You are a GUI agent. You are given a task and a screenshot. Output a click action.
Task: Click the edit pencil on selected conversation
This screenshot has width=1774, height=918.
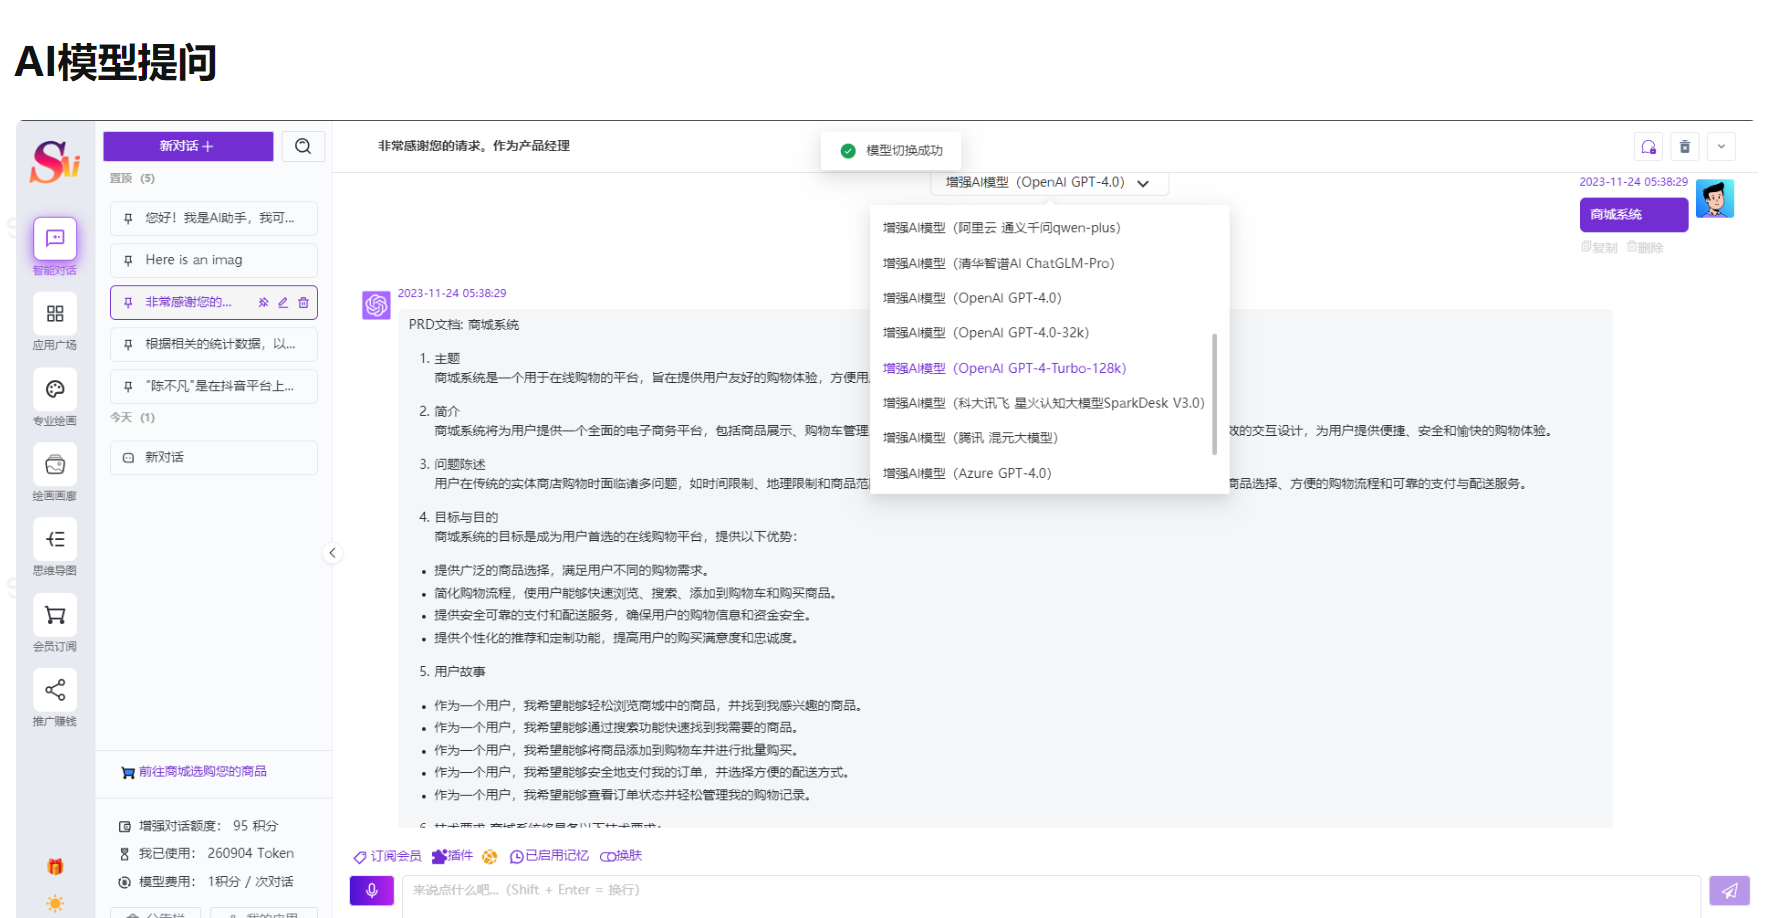click(283, 302)
